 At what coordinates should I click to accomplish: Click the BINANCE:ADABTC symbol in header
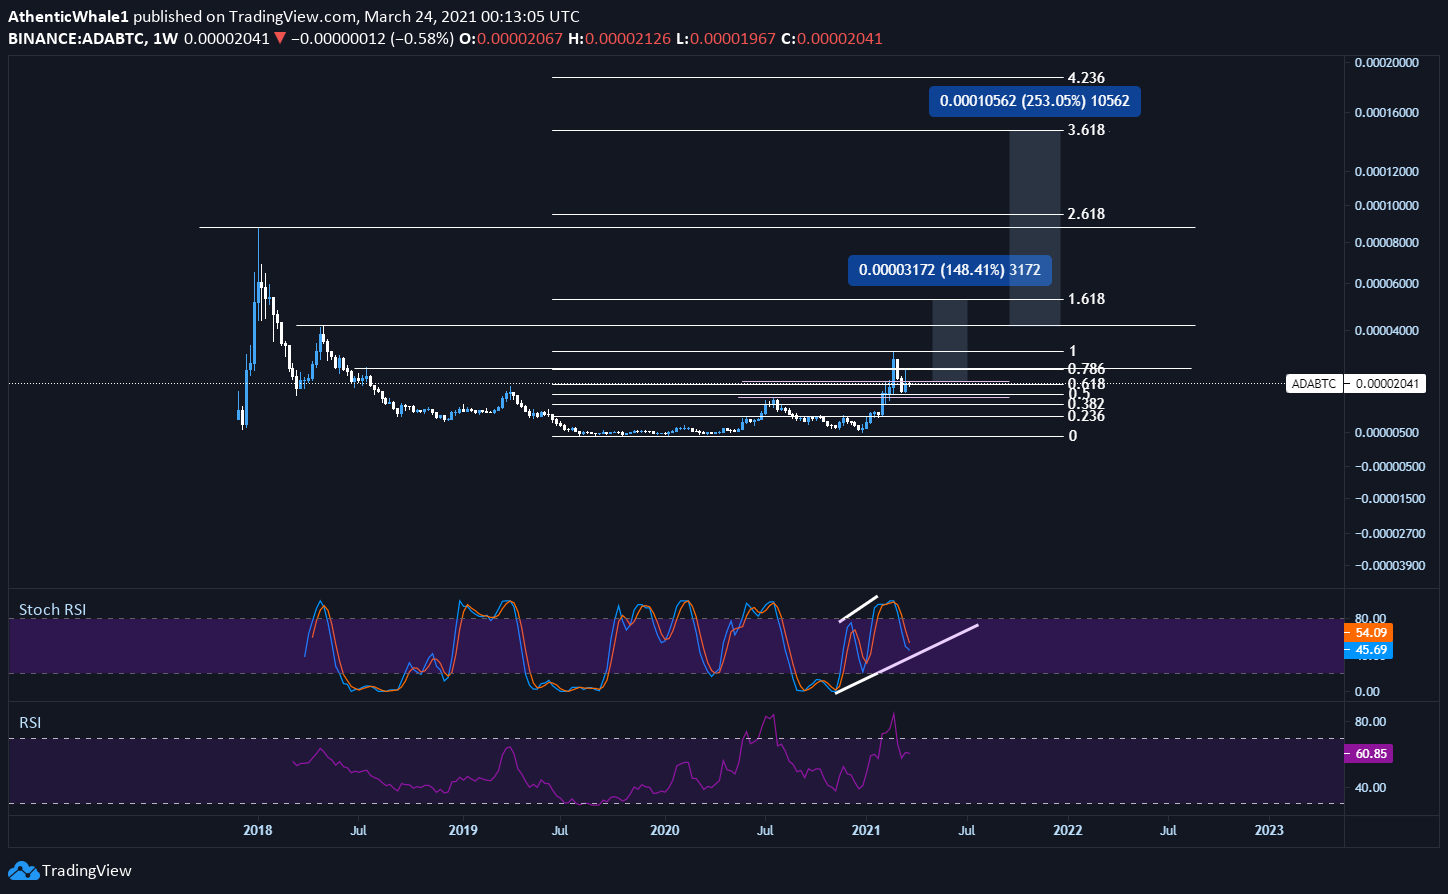pyautogui.click(x=76, y=39)
